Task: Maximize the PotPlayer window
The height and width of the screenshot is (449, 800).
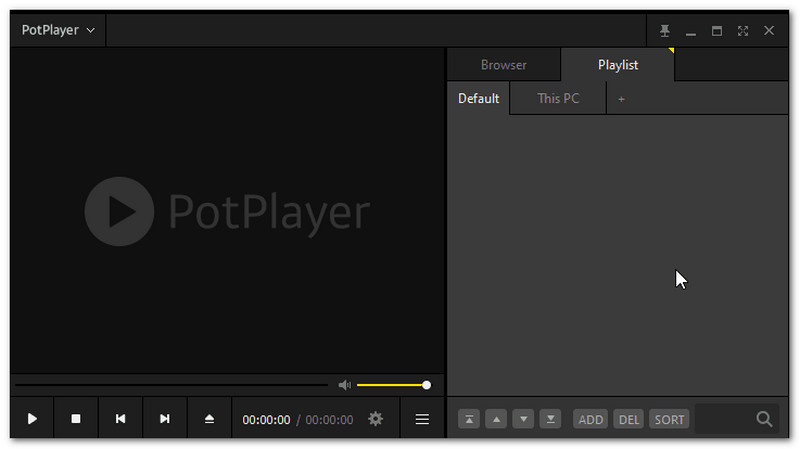Action: (717, 31)
